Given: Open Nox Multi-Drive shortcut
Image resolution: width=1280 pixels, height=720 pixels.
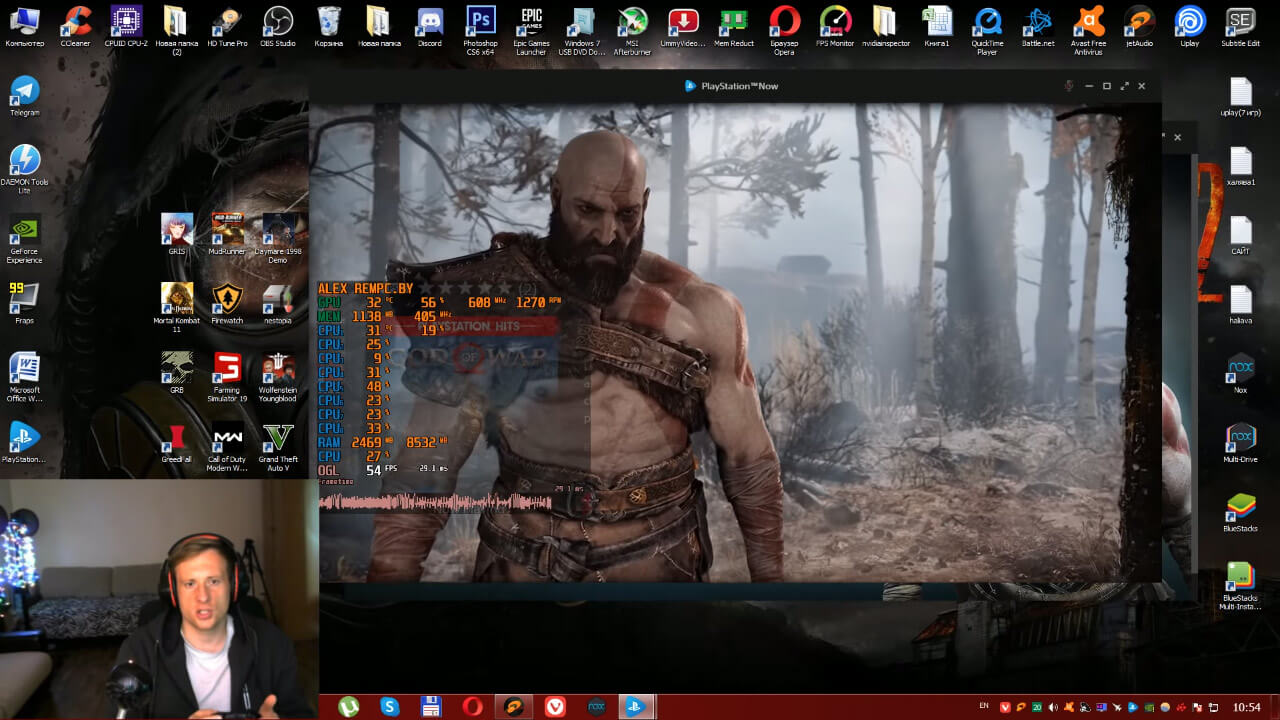Looking at the screenshot, I should pos(1240,442).
